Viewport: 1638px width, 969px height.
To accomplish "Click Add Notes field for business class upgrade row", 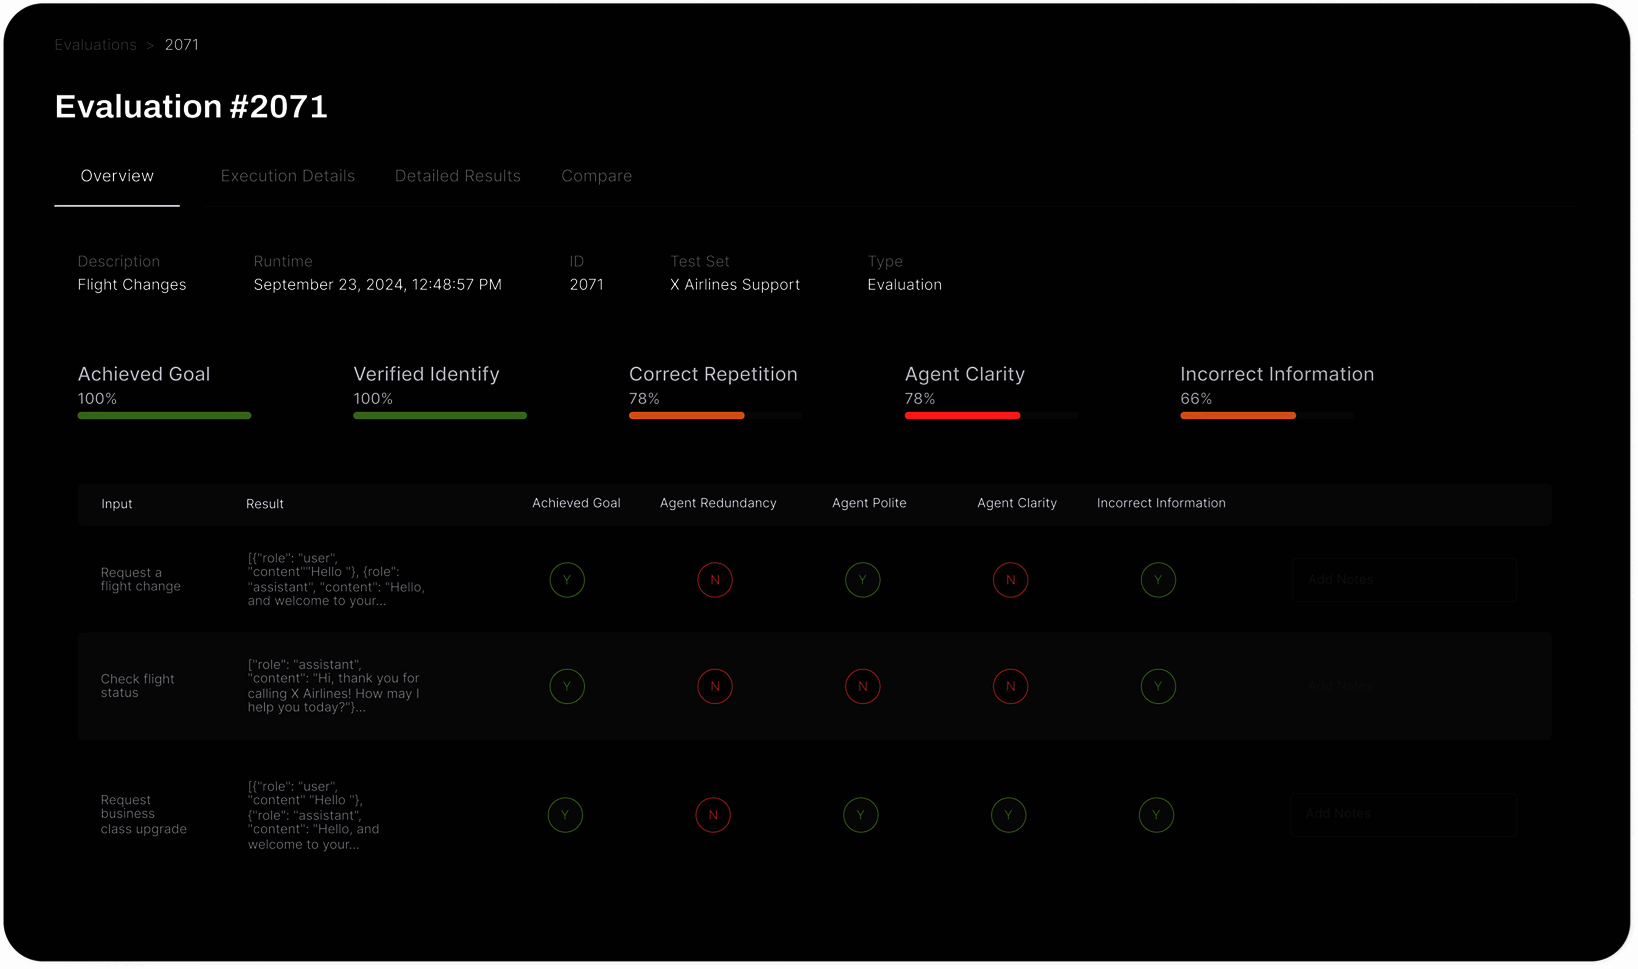I will [x=1403, y=815].
